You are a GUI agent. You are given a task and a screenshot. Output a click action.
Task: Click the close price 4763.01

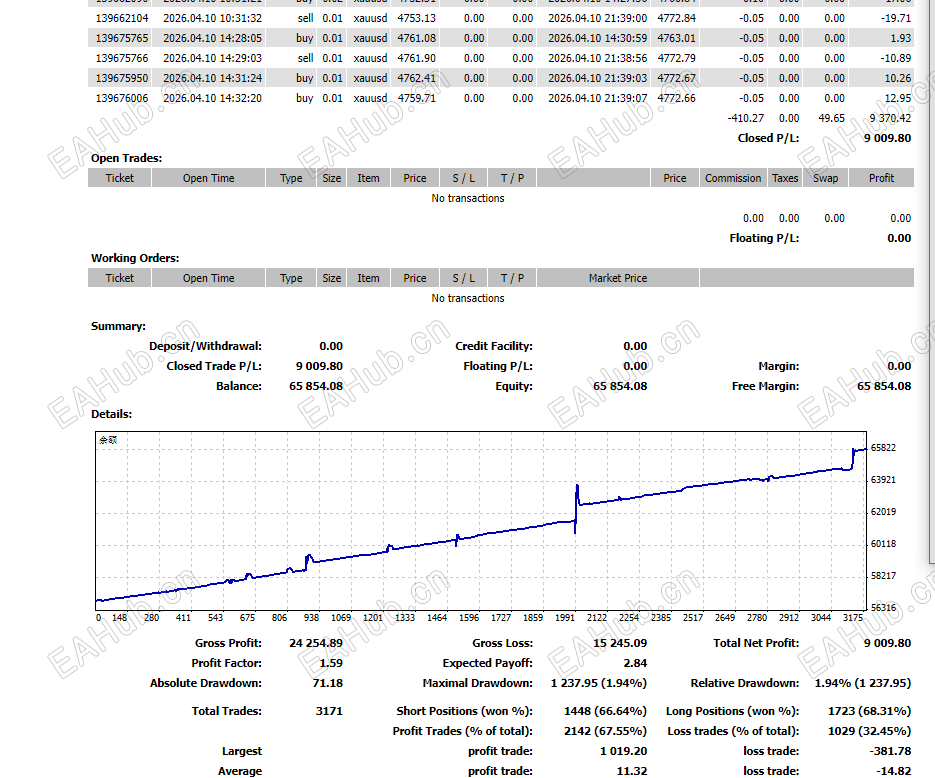tap(676, 38)
